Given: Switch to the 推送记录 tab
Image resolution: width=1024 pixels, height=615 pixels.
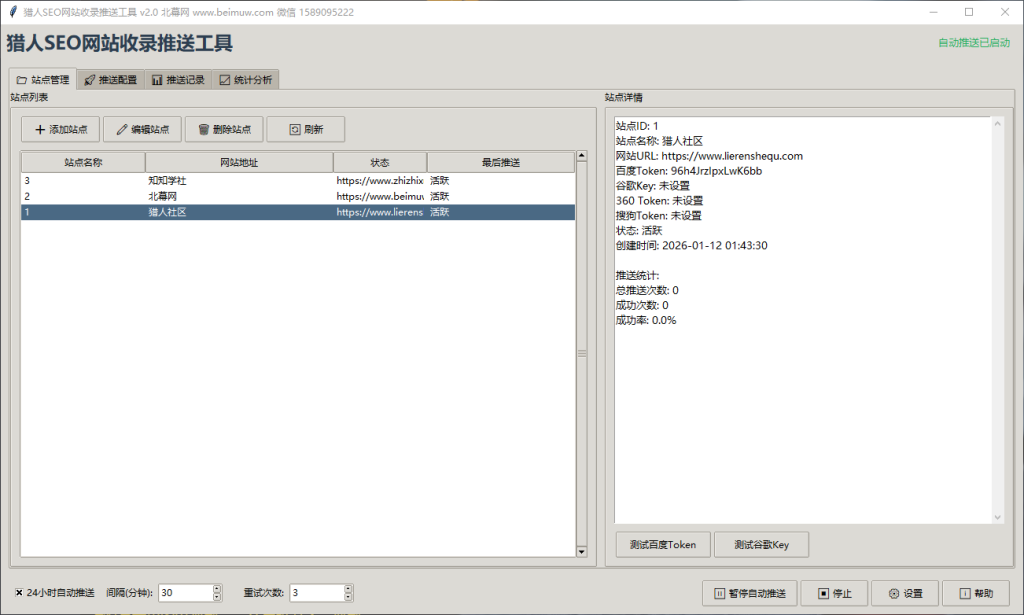Looking at the screenshot, I should (x=178, y=80).
